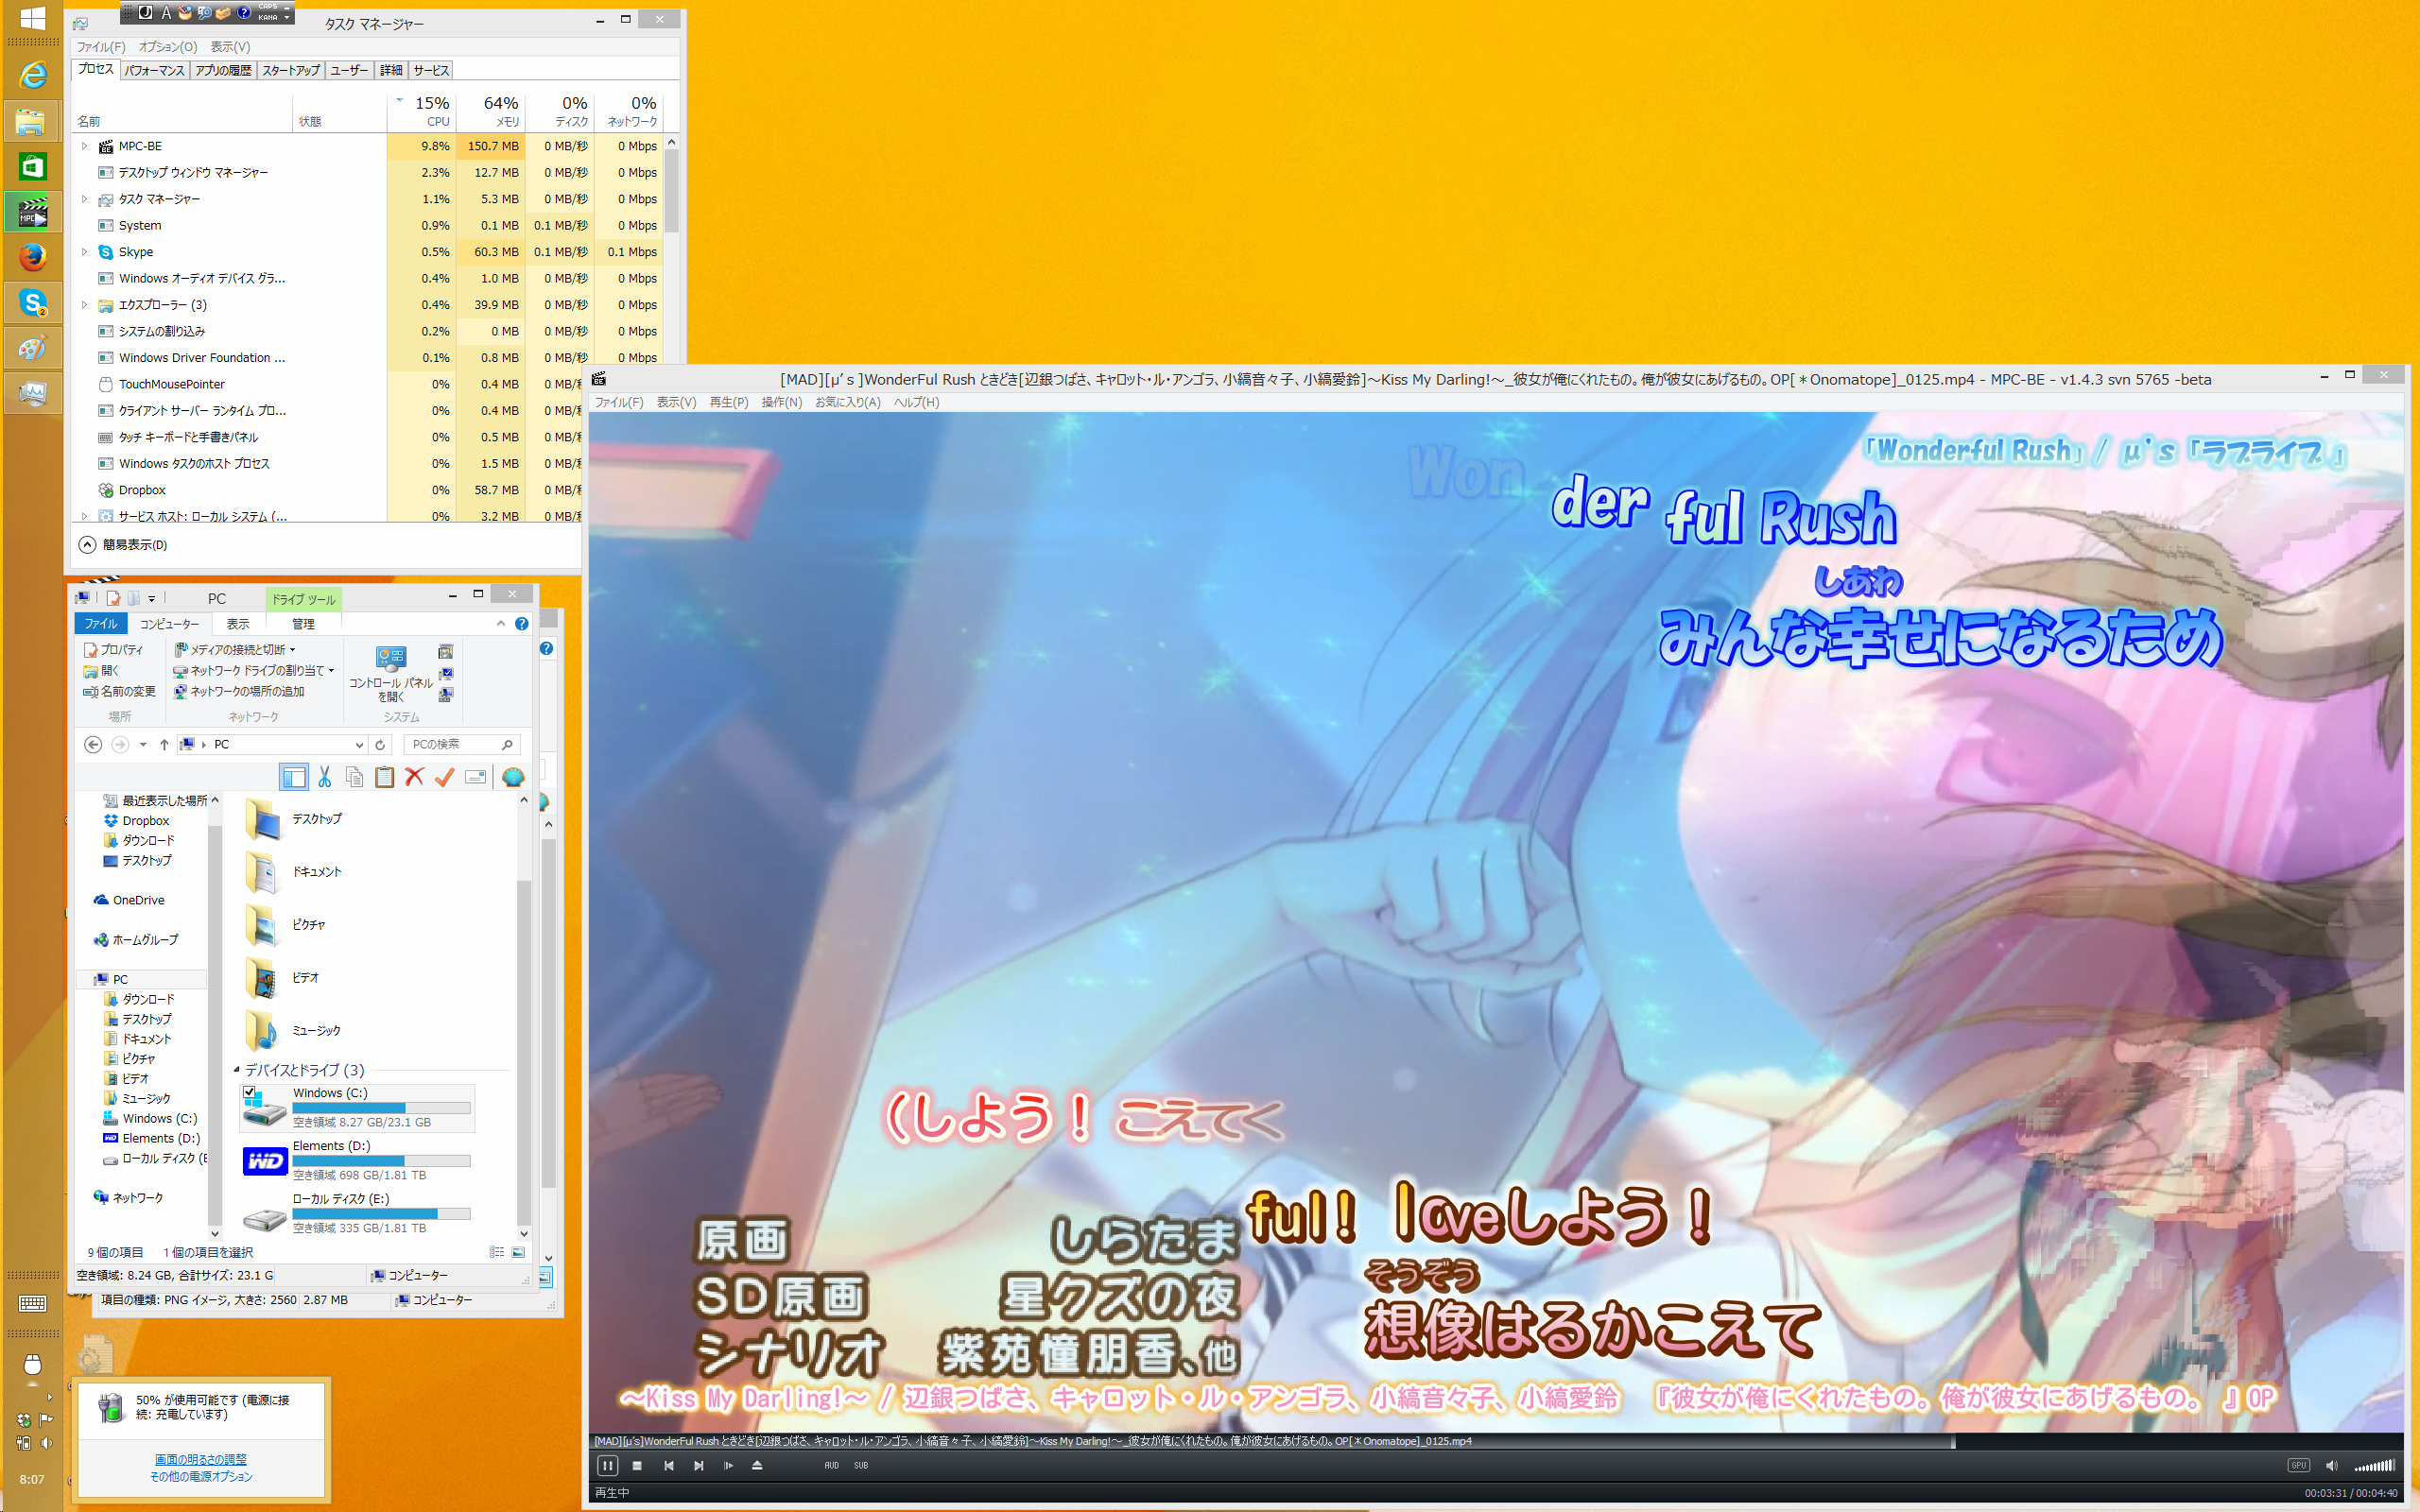The width and height of the screenshot is (2420, 1512).
Task: Open Internet Explorer from the taskbar
Action: (x=32, y=74)
